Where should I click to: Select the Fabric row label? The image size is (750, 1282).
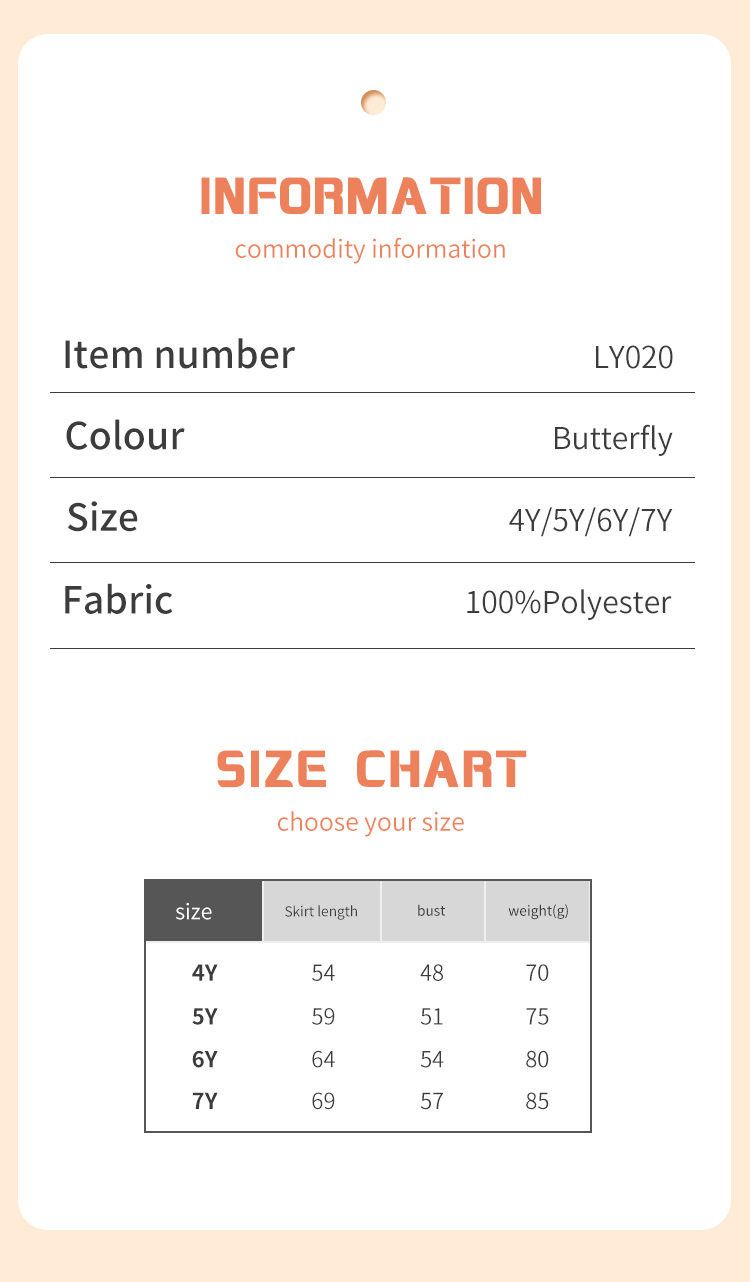(118, 600)
